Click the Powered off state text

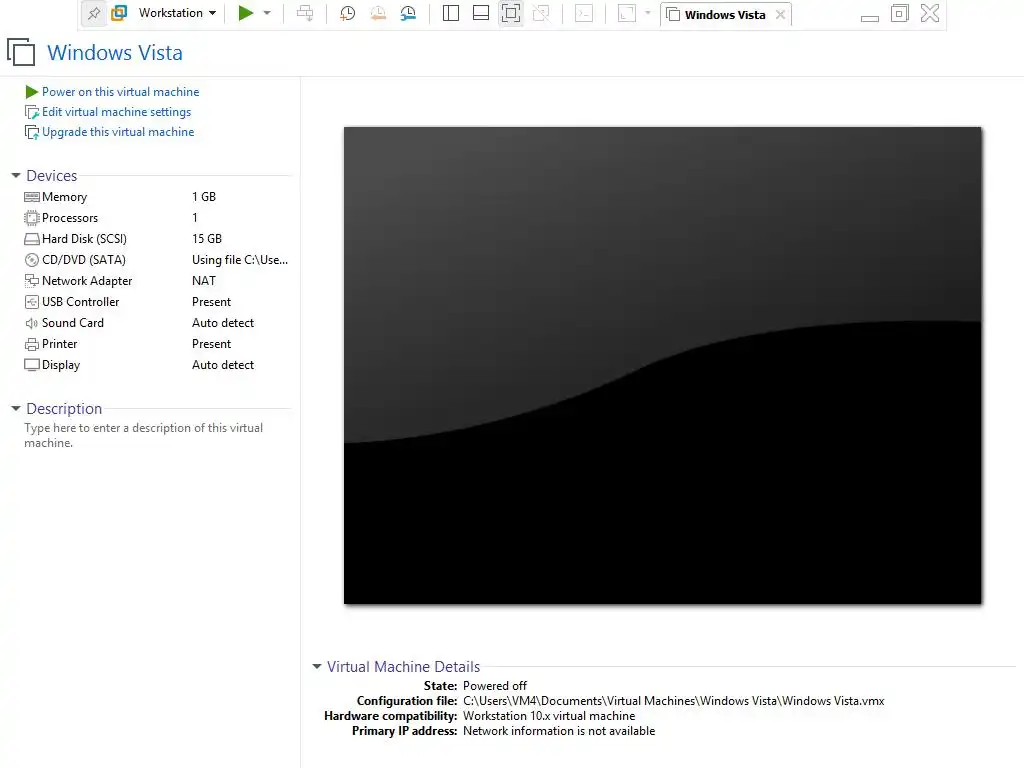point(494,686)
